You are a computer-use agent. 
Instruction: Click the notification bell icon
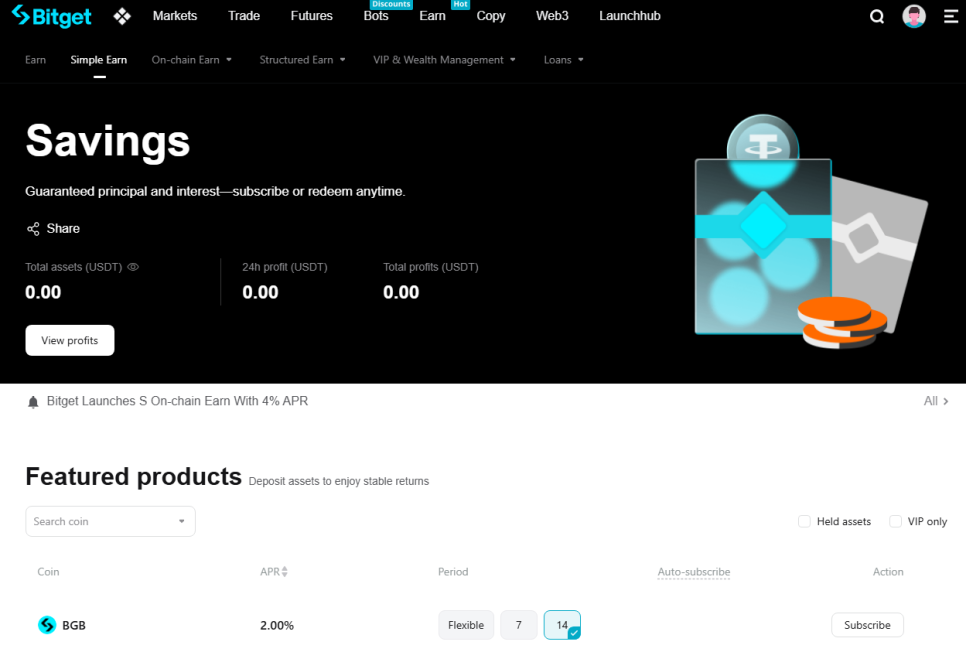(x=33, y=402)
